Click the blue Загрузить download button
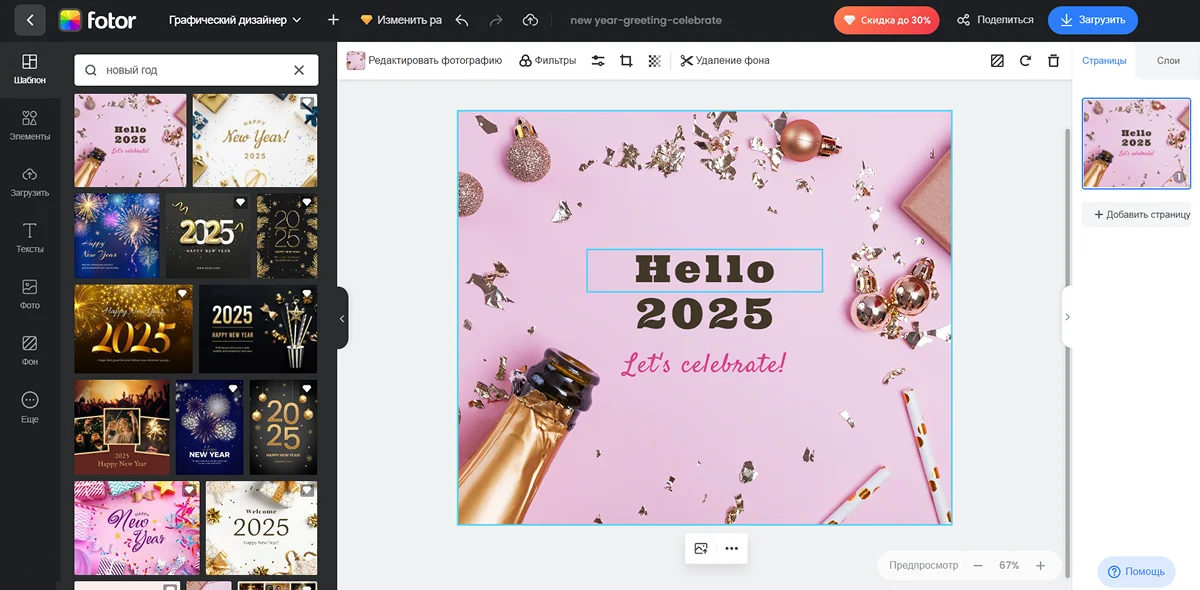This screenshot has height=590, width=1200. (x=1092, y=20)
